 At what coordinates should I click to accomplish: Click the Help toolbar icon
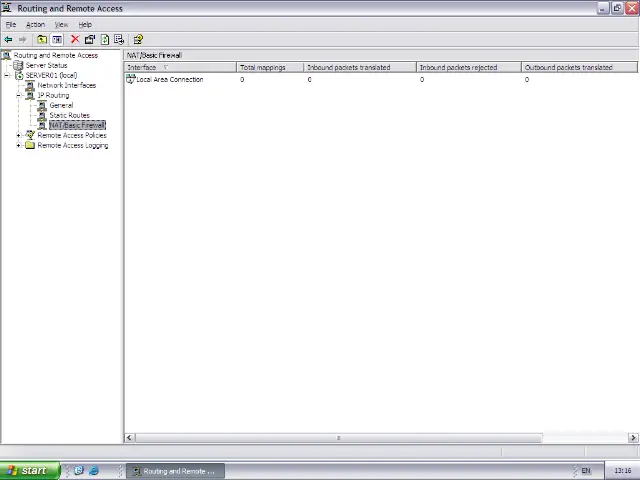(x=138, y=40)
